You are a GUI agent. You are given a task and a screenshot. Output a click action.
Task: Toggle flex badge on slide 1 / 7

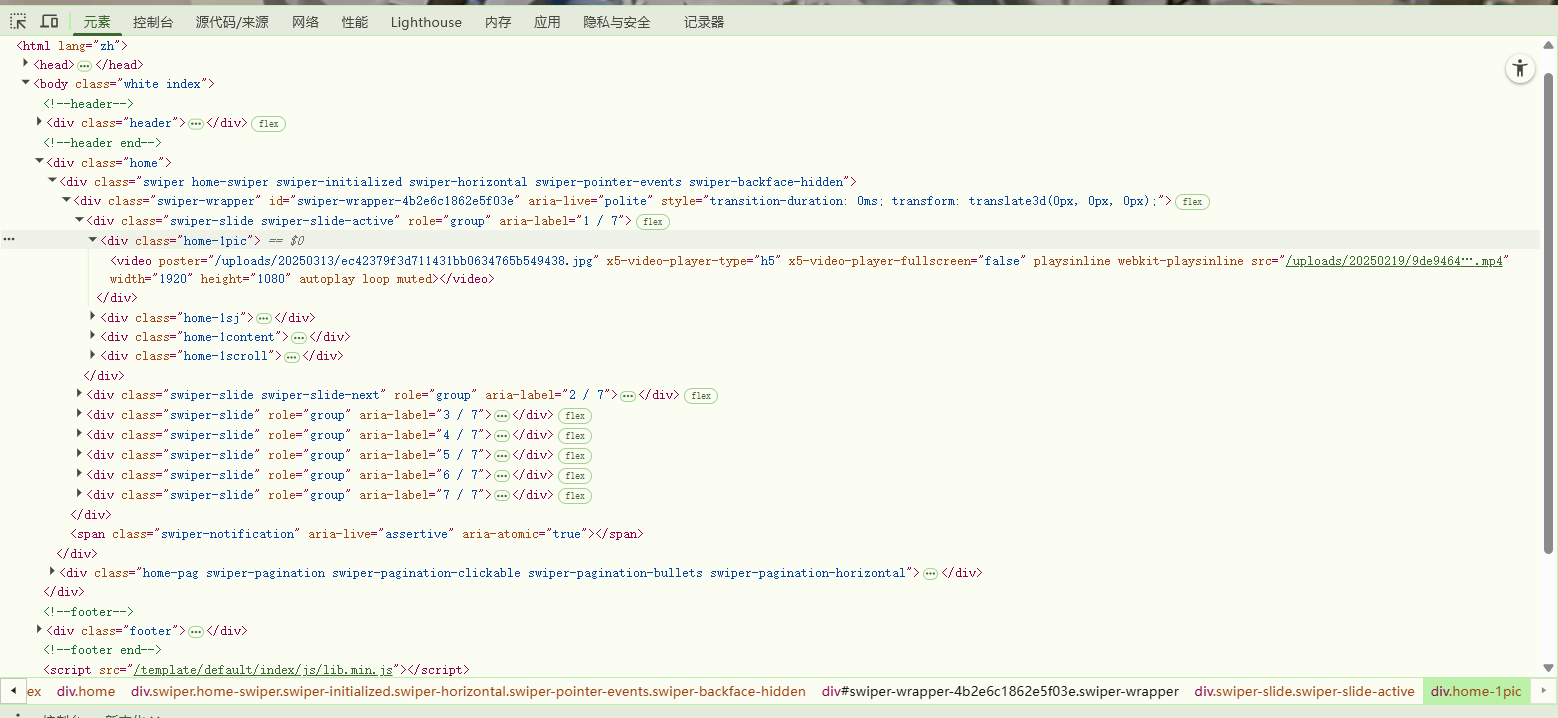point(653,222)
